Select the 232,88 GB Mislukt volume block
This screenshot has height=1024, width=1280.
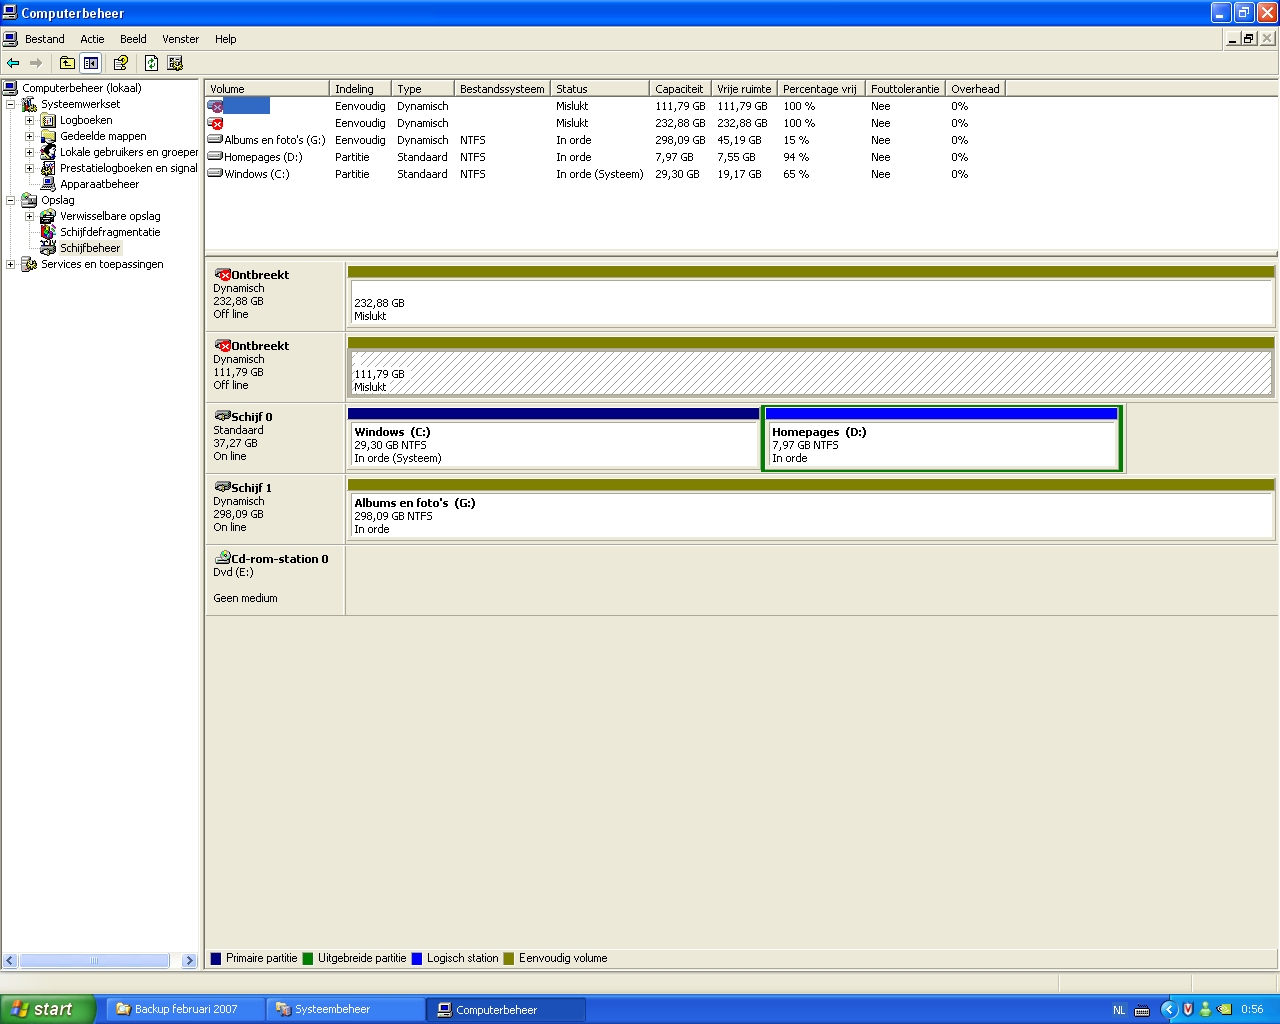point(811,296)
